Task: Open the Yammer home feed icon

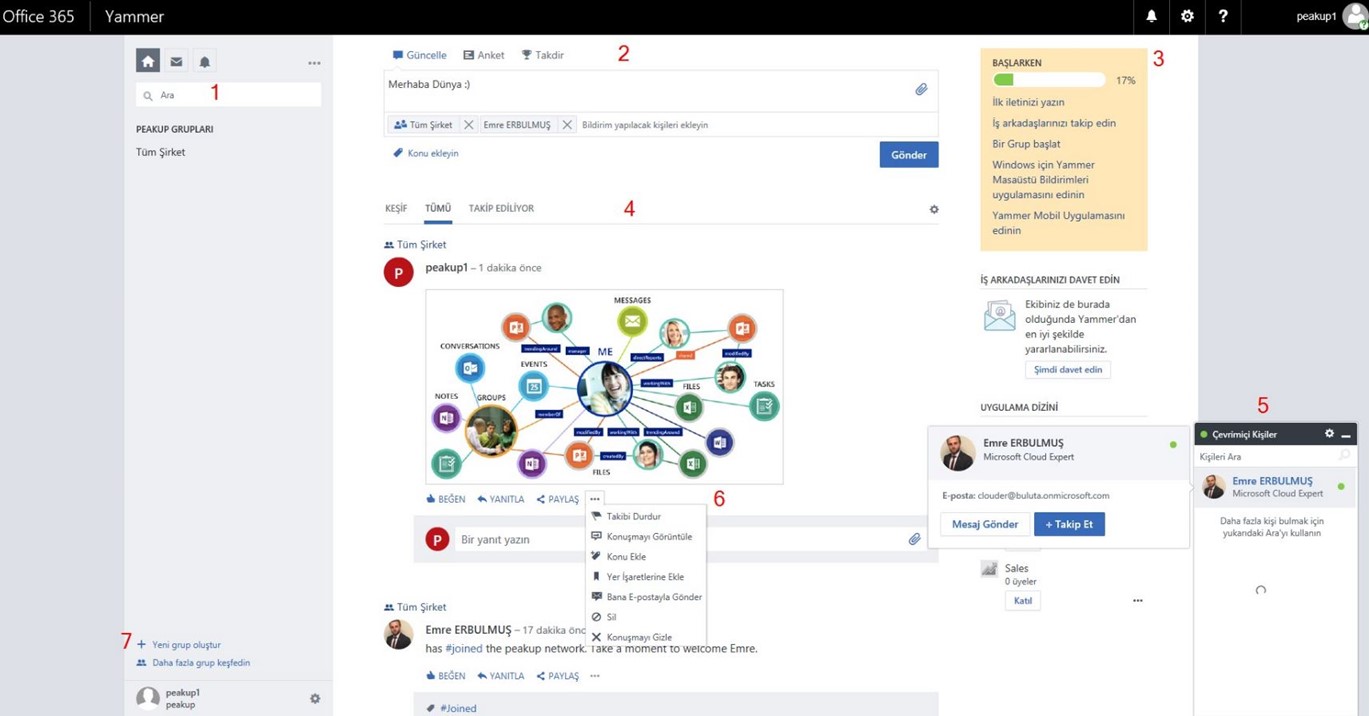Action: (148, 61)
